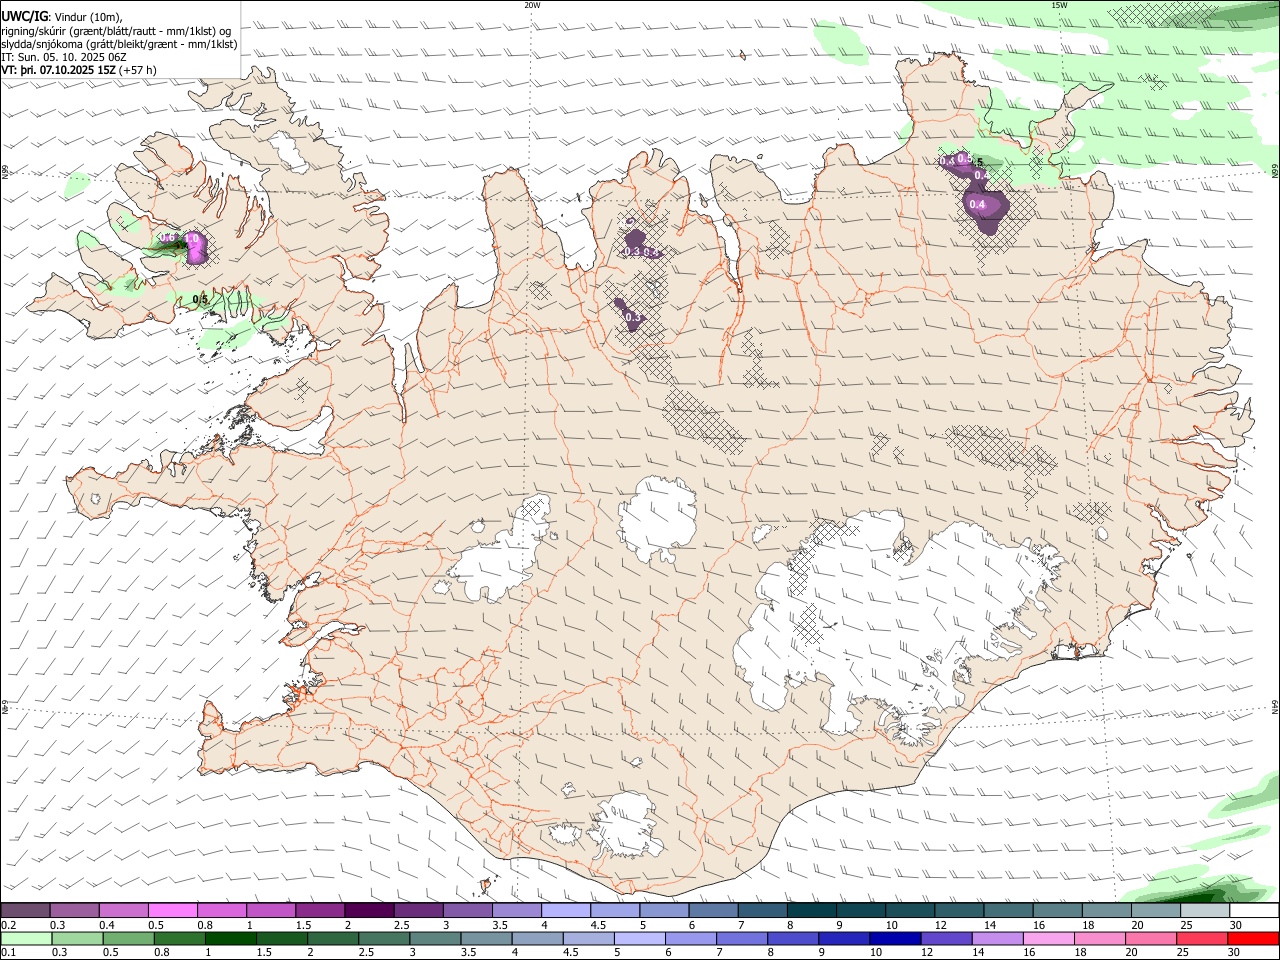Click the 'VT: þri. 07.10.2025 15Z (+57 h)' line

tap(79, 70)
